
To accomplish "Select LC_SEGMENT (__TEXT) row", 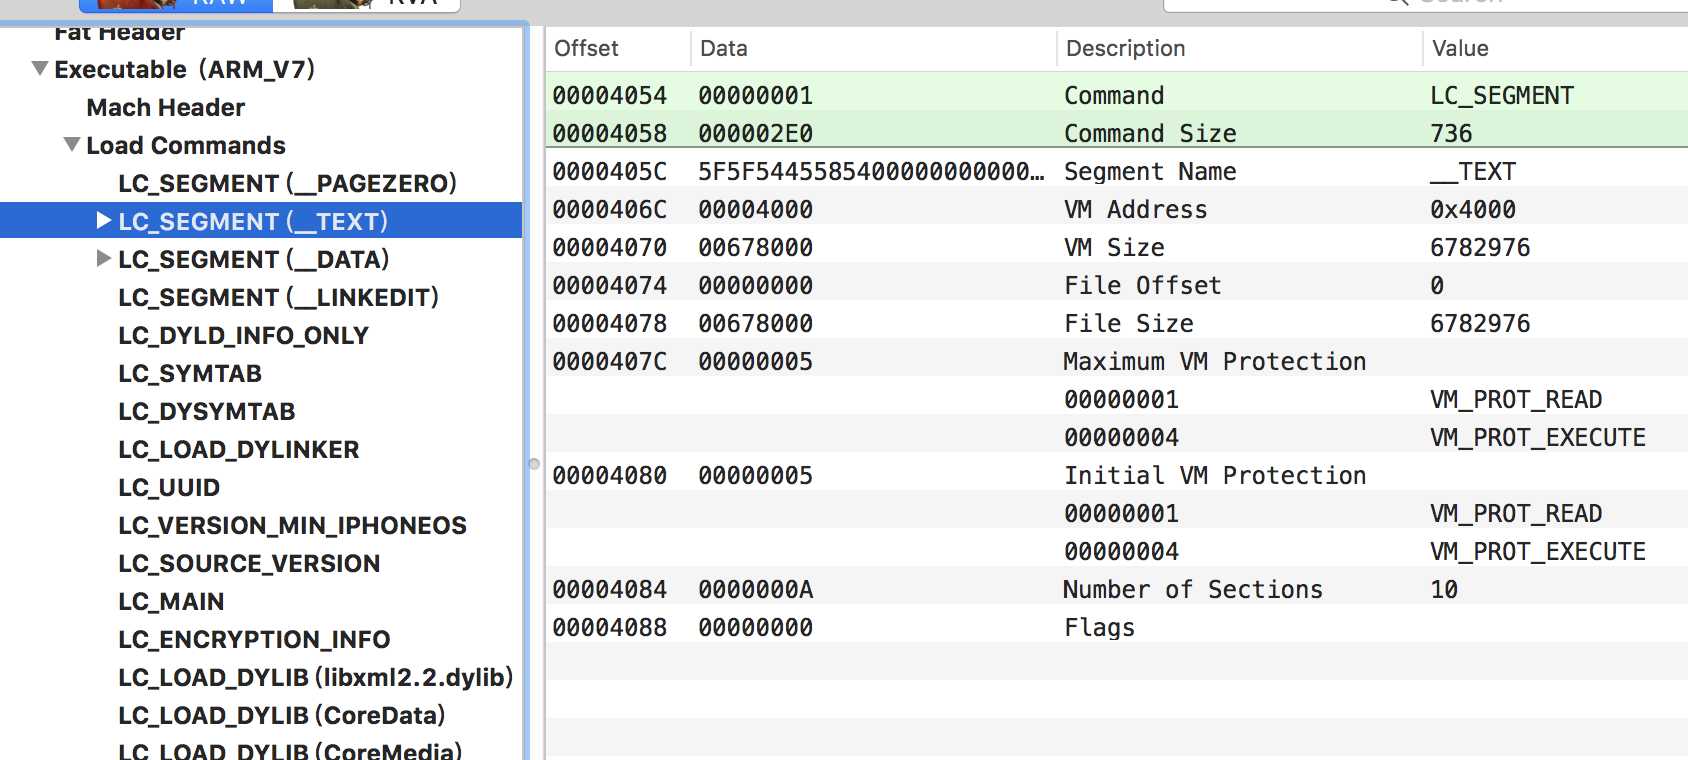I will [261, 220].
